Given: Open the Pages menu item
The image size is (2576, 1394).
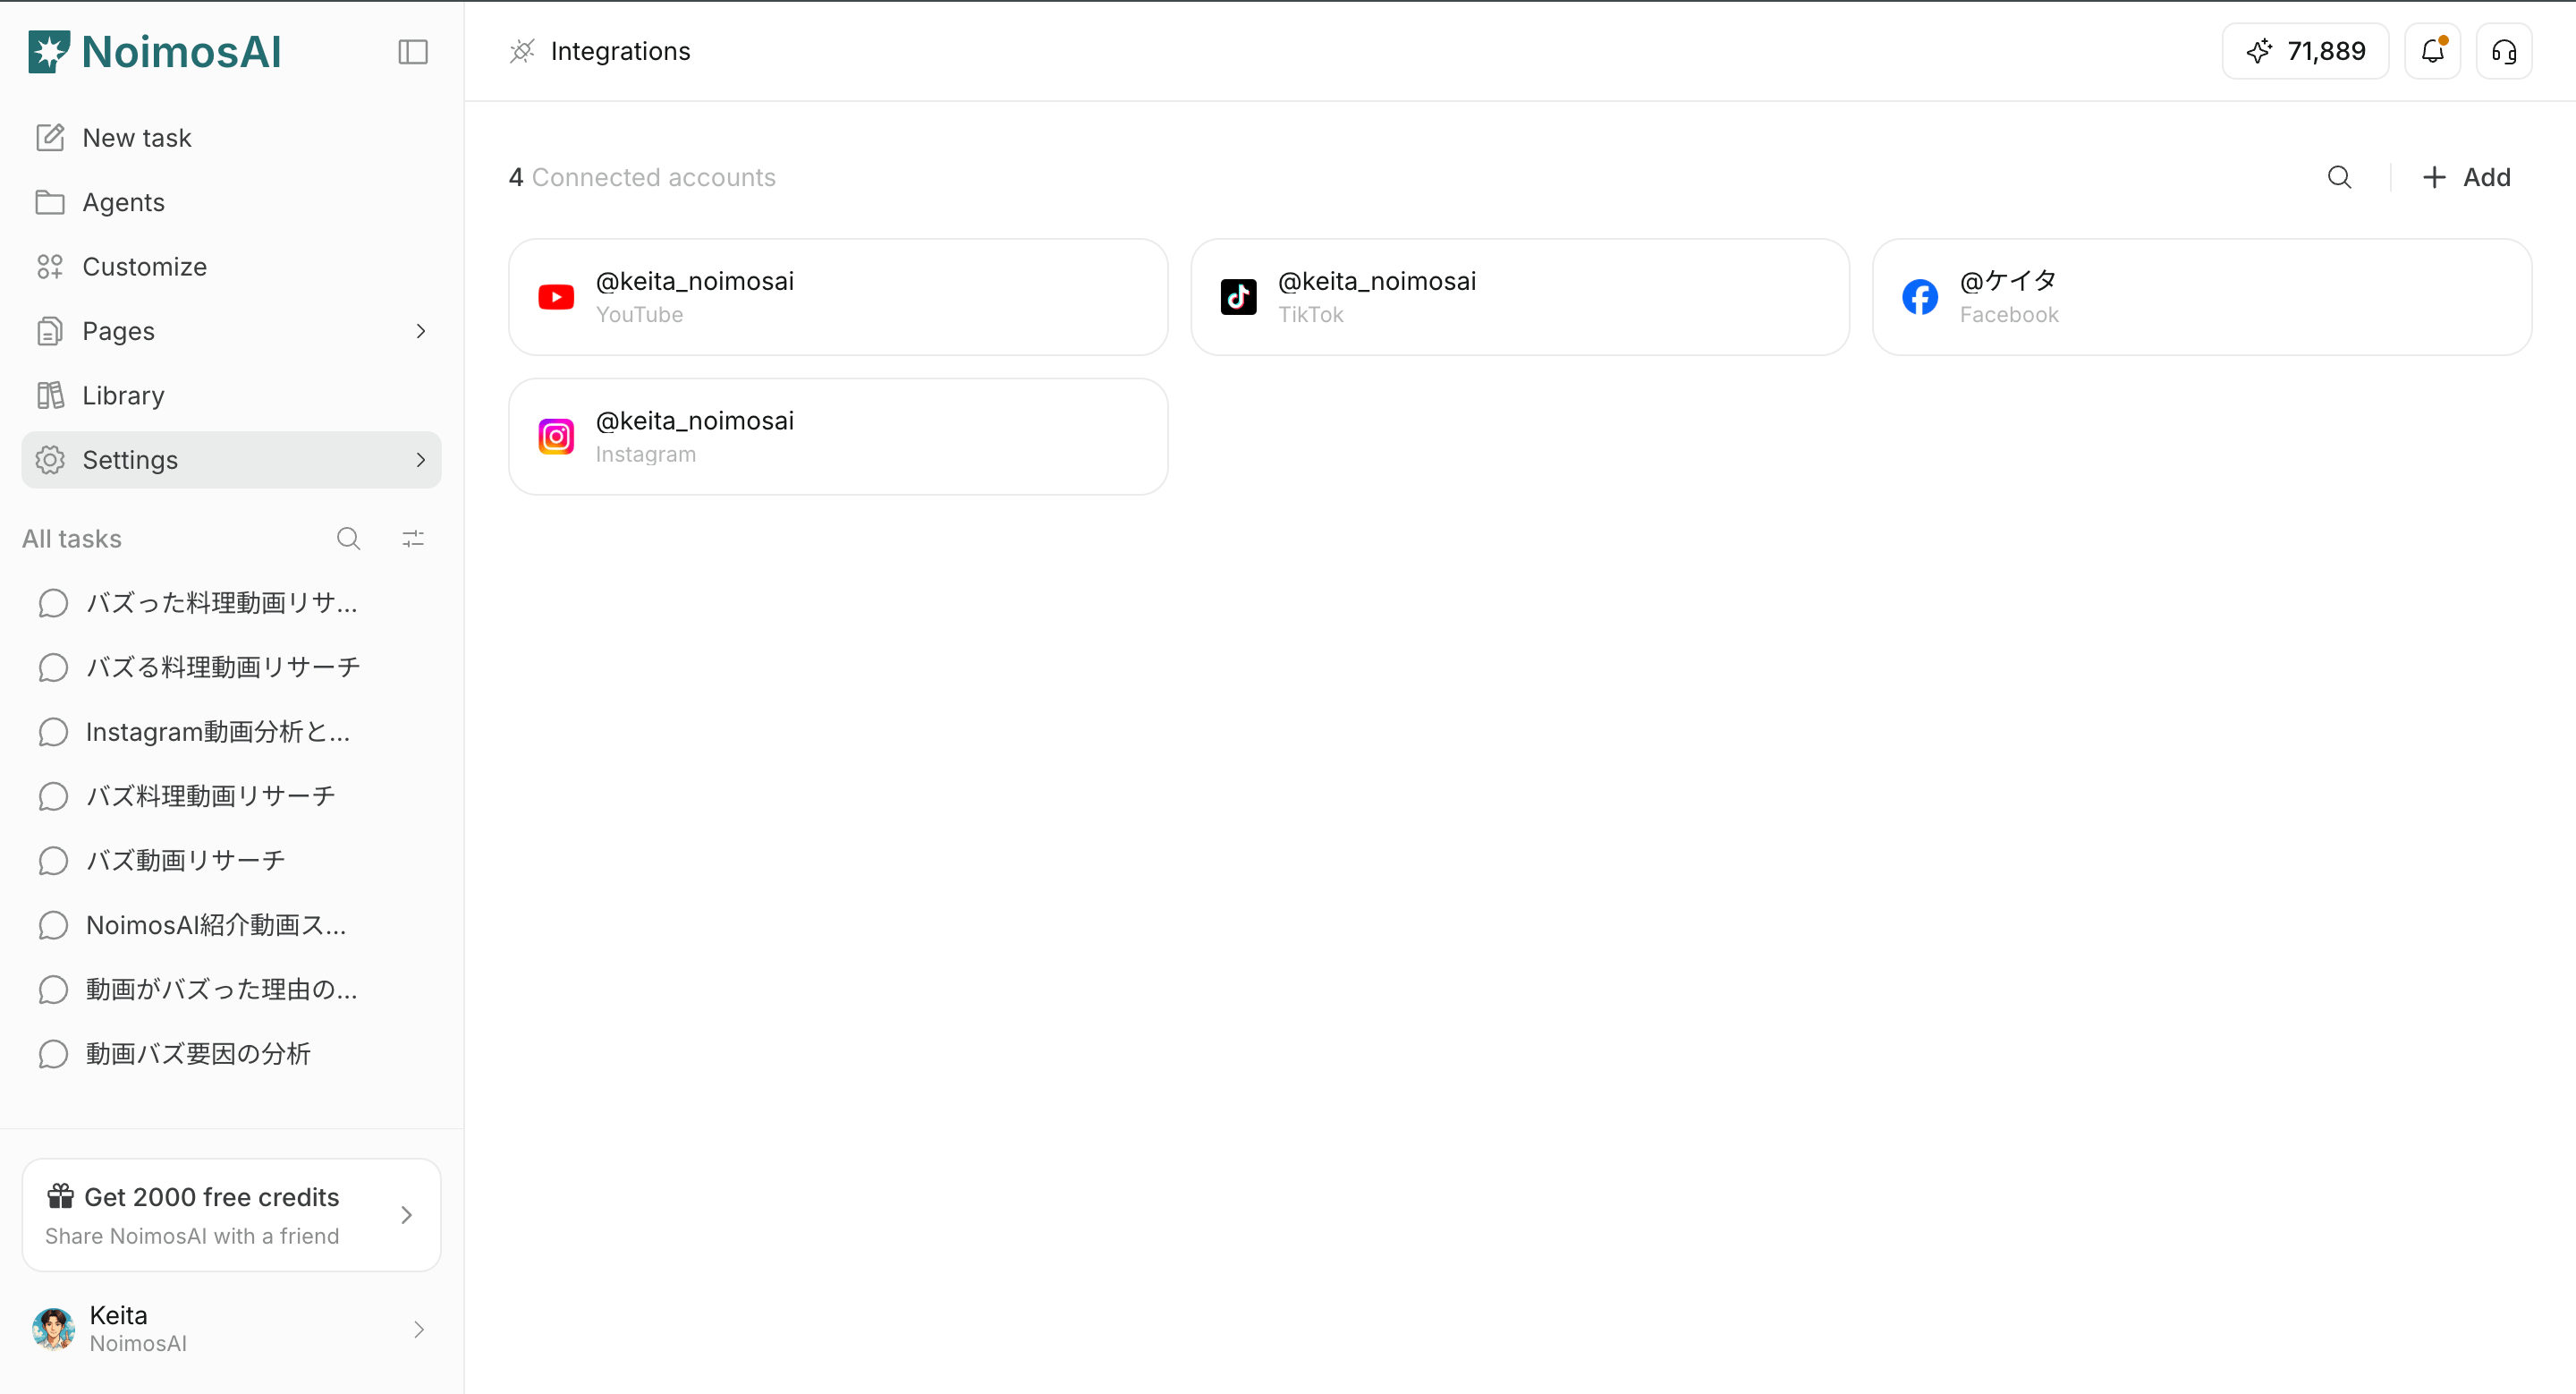Looking at the screenshot, I should (x=231, y=331).
